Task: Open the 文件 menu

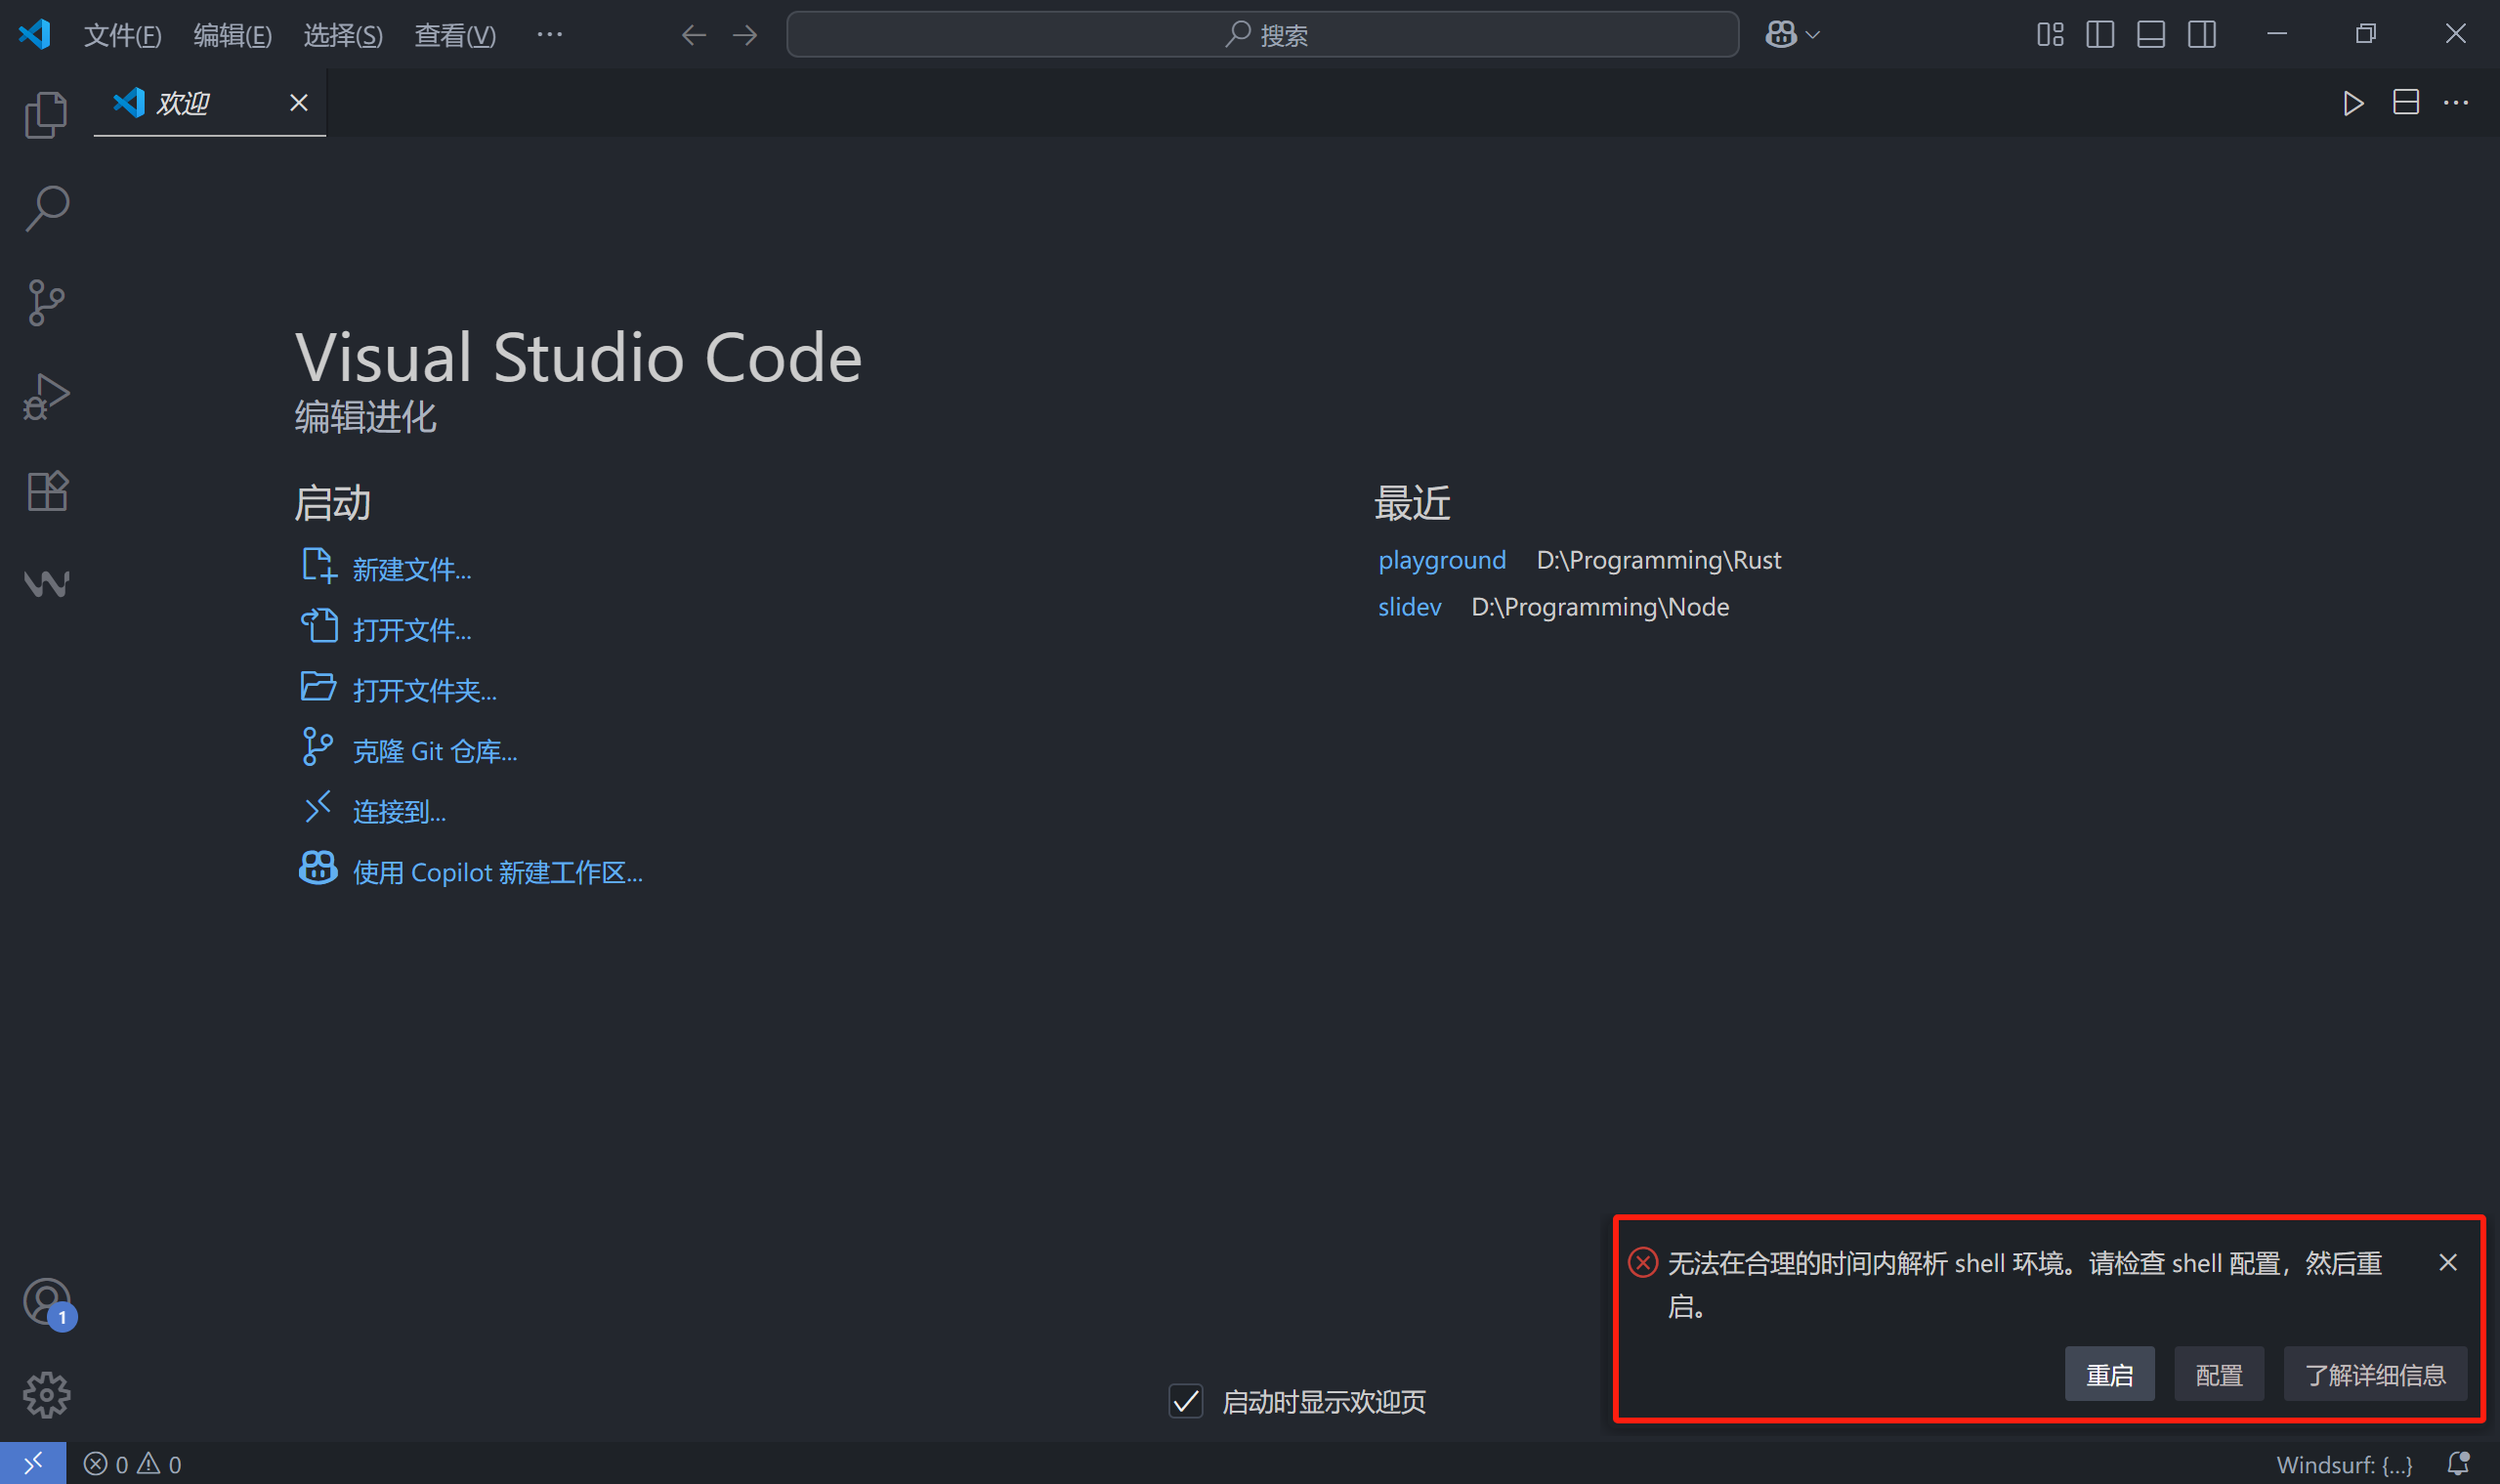Action: coord(122,36)
